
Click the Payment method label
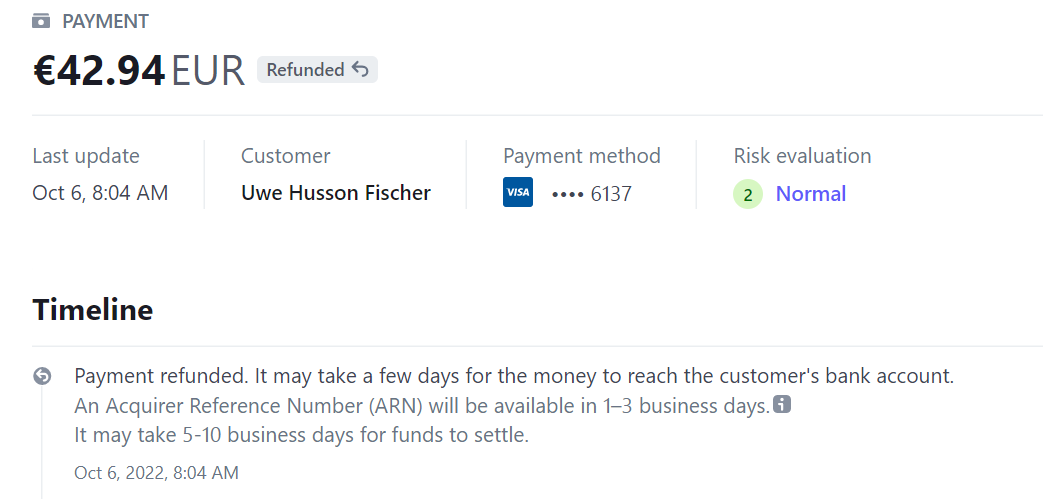point(581,156)
